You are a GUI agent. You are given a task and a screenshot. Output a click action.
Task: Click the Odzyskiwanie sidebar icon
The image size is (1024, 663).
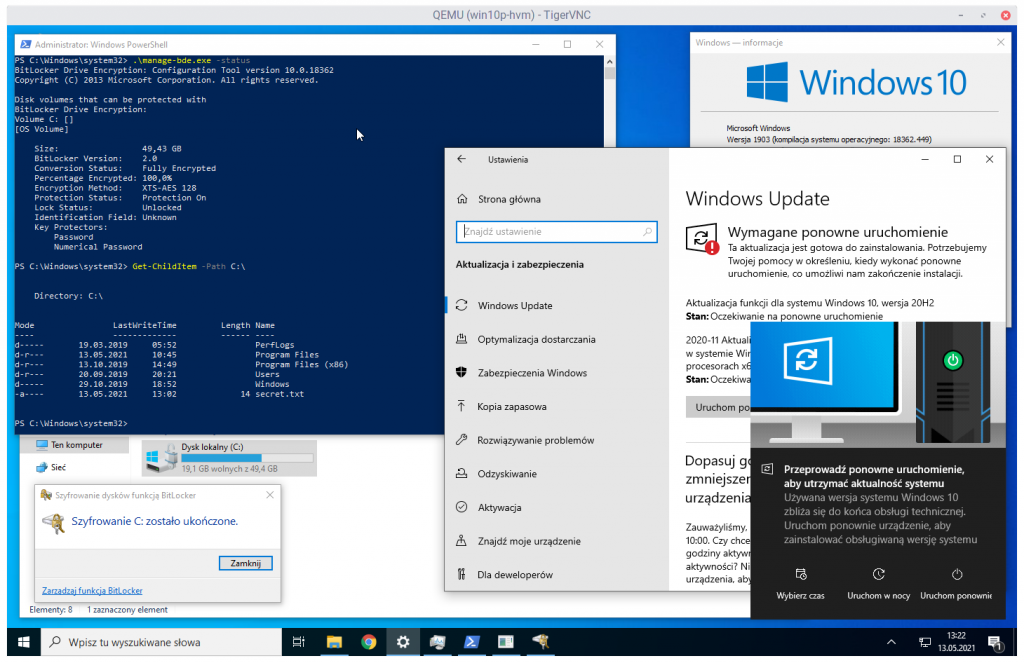[462, 474]
